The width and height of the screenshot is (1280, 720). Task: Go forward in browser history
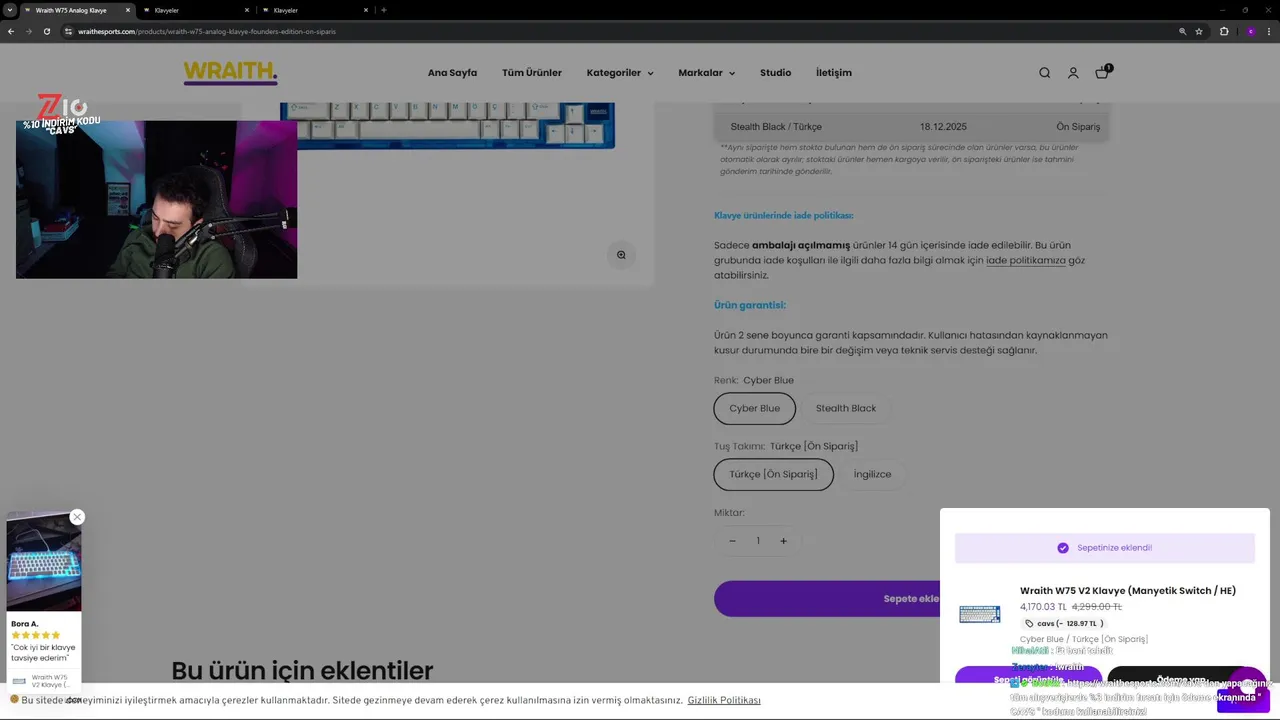click(27, 31)
